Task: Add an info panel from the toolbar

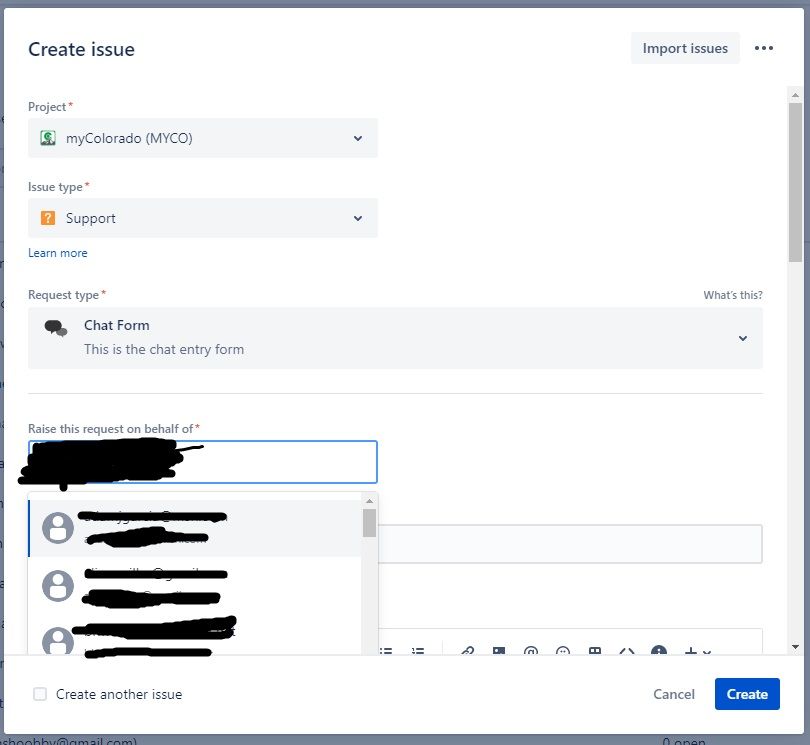Action: click(659, 651)
